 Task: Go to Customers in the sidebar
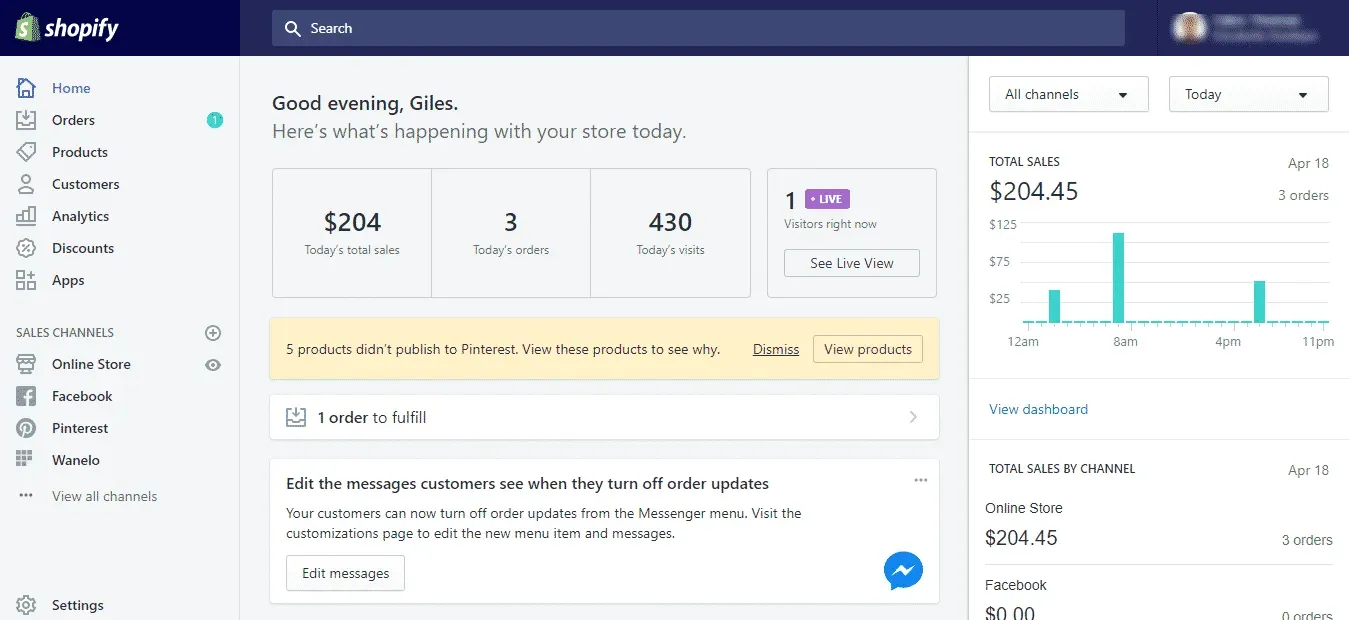coord(85,184)
